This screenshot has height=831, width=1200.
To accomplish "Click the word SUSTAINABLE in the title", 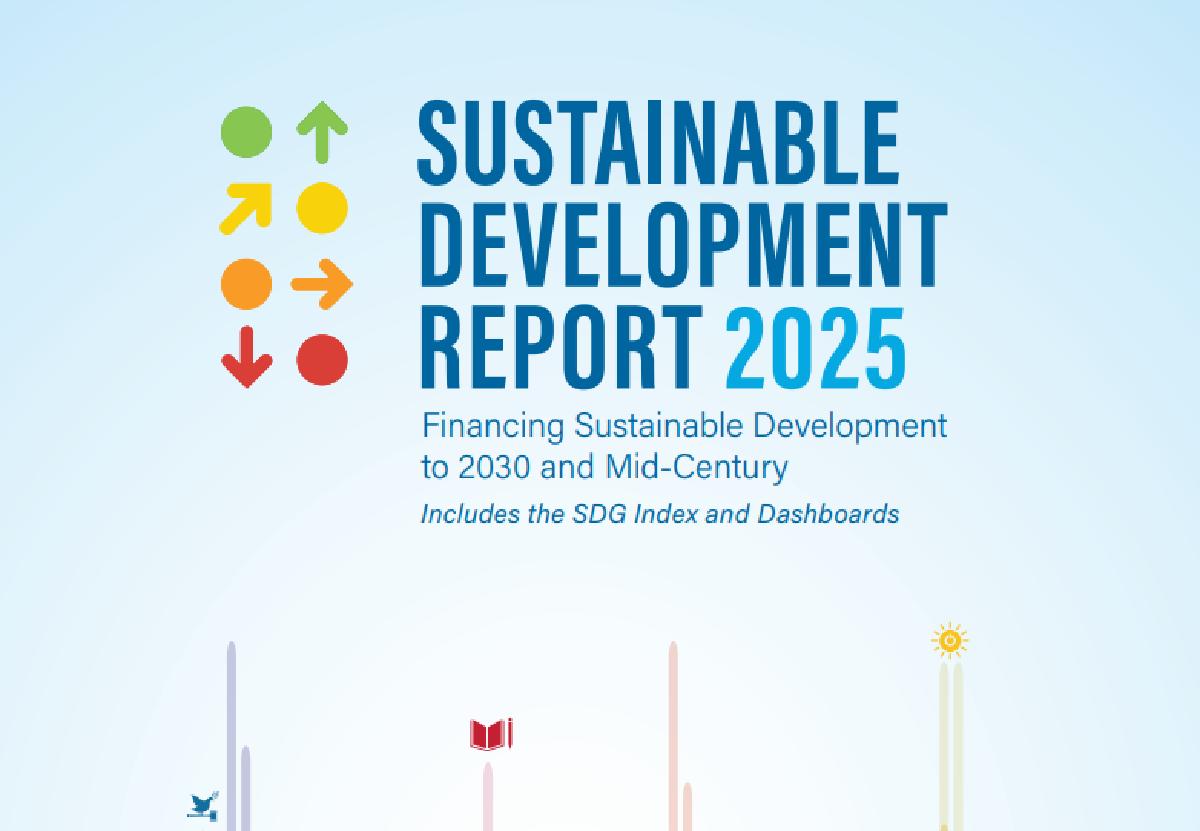I will [x=657, y=142].
